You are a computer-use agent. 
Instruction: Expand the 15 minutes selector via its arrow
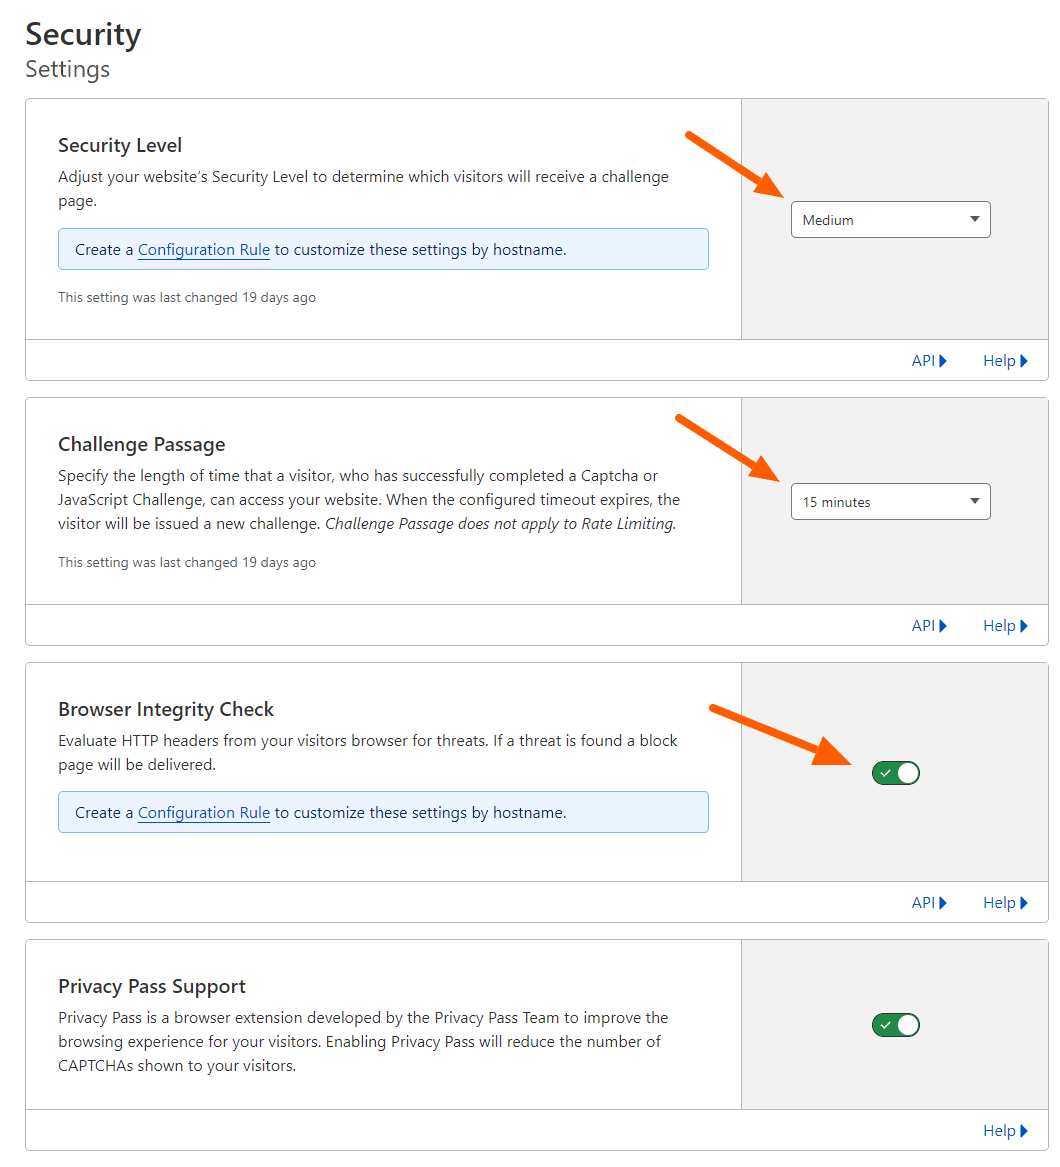(x=973, y=501)
